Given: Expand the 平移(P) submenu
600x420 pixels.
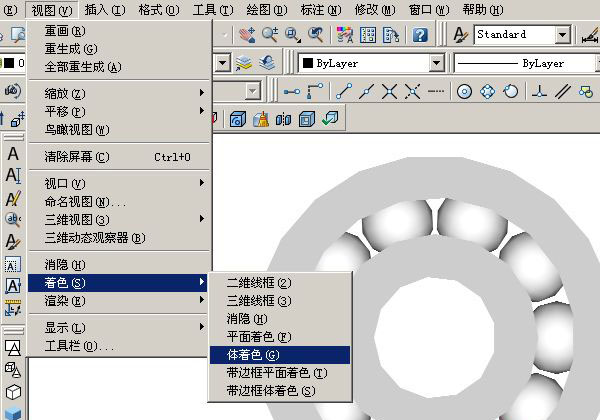Looking at the screenshot, I should point(118,111).
